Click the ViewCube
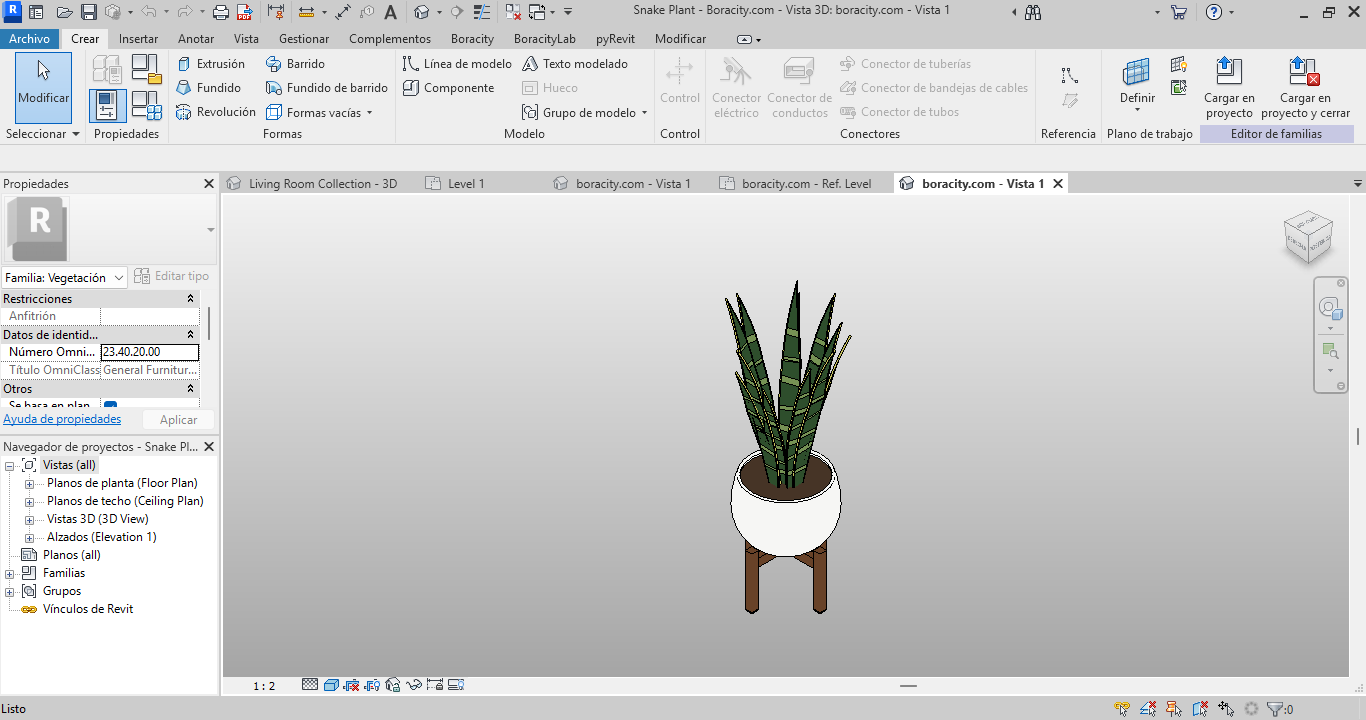The height and width of the screenshot is (720, 1366). tap(1307, 237)
